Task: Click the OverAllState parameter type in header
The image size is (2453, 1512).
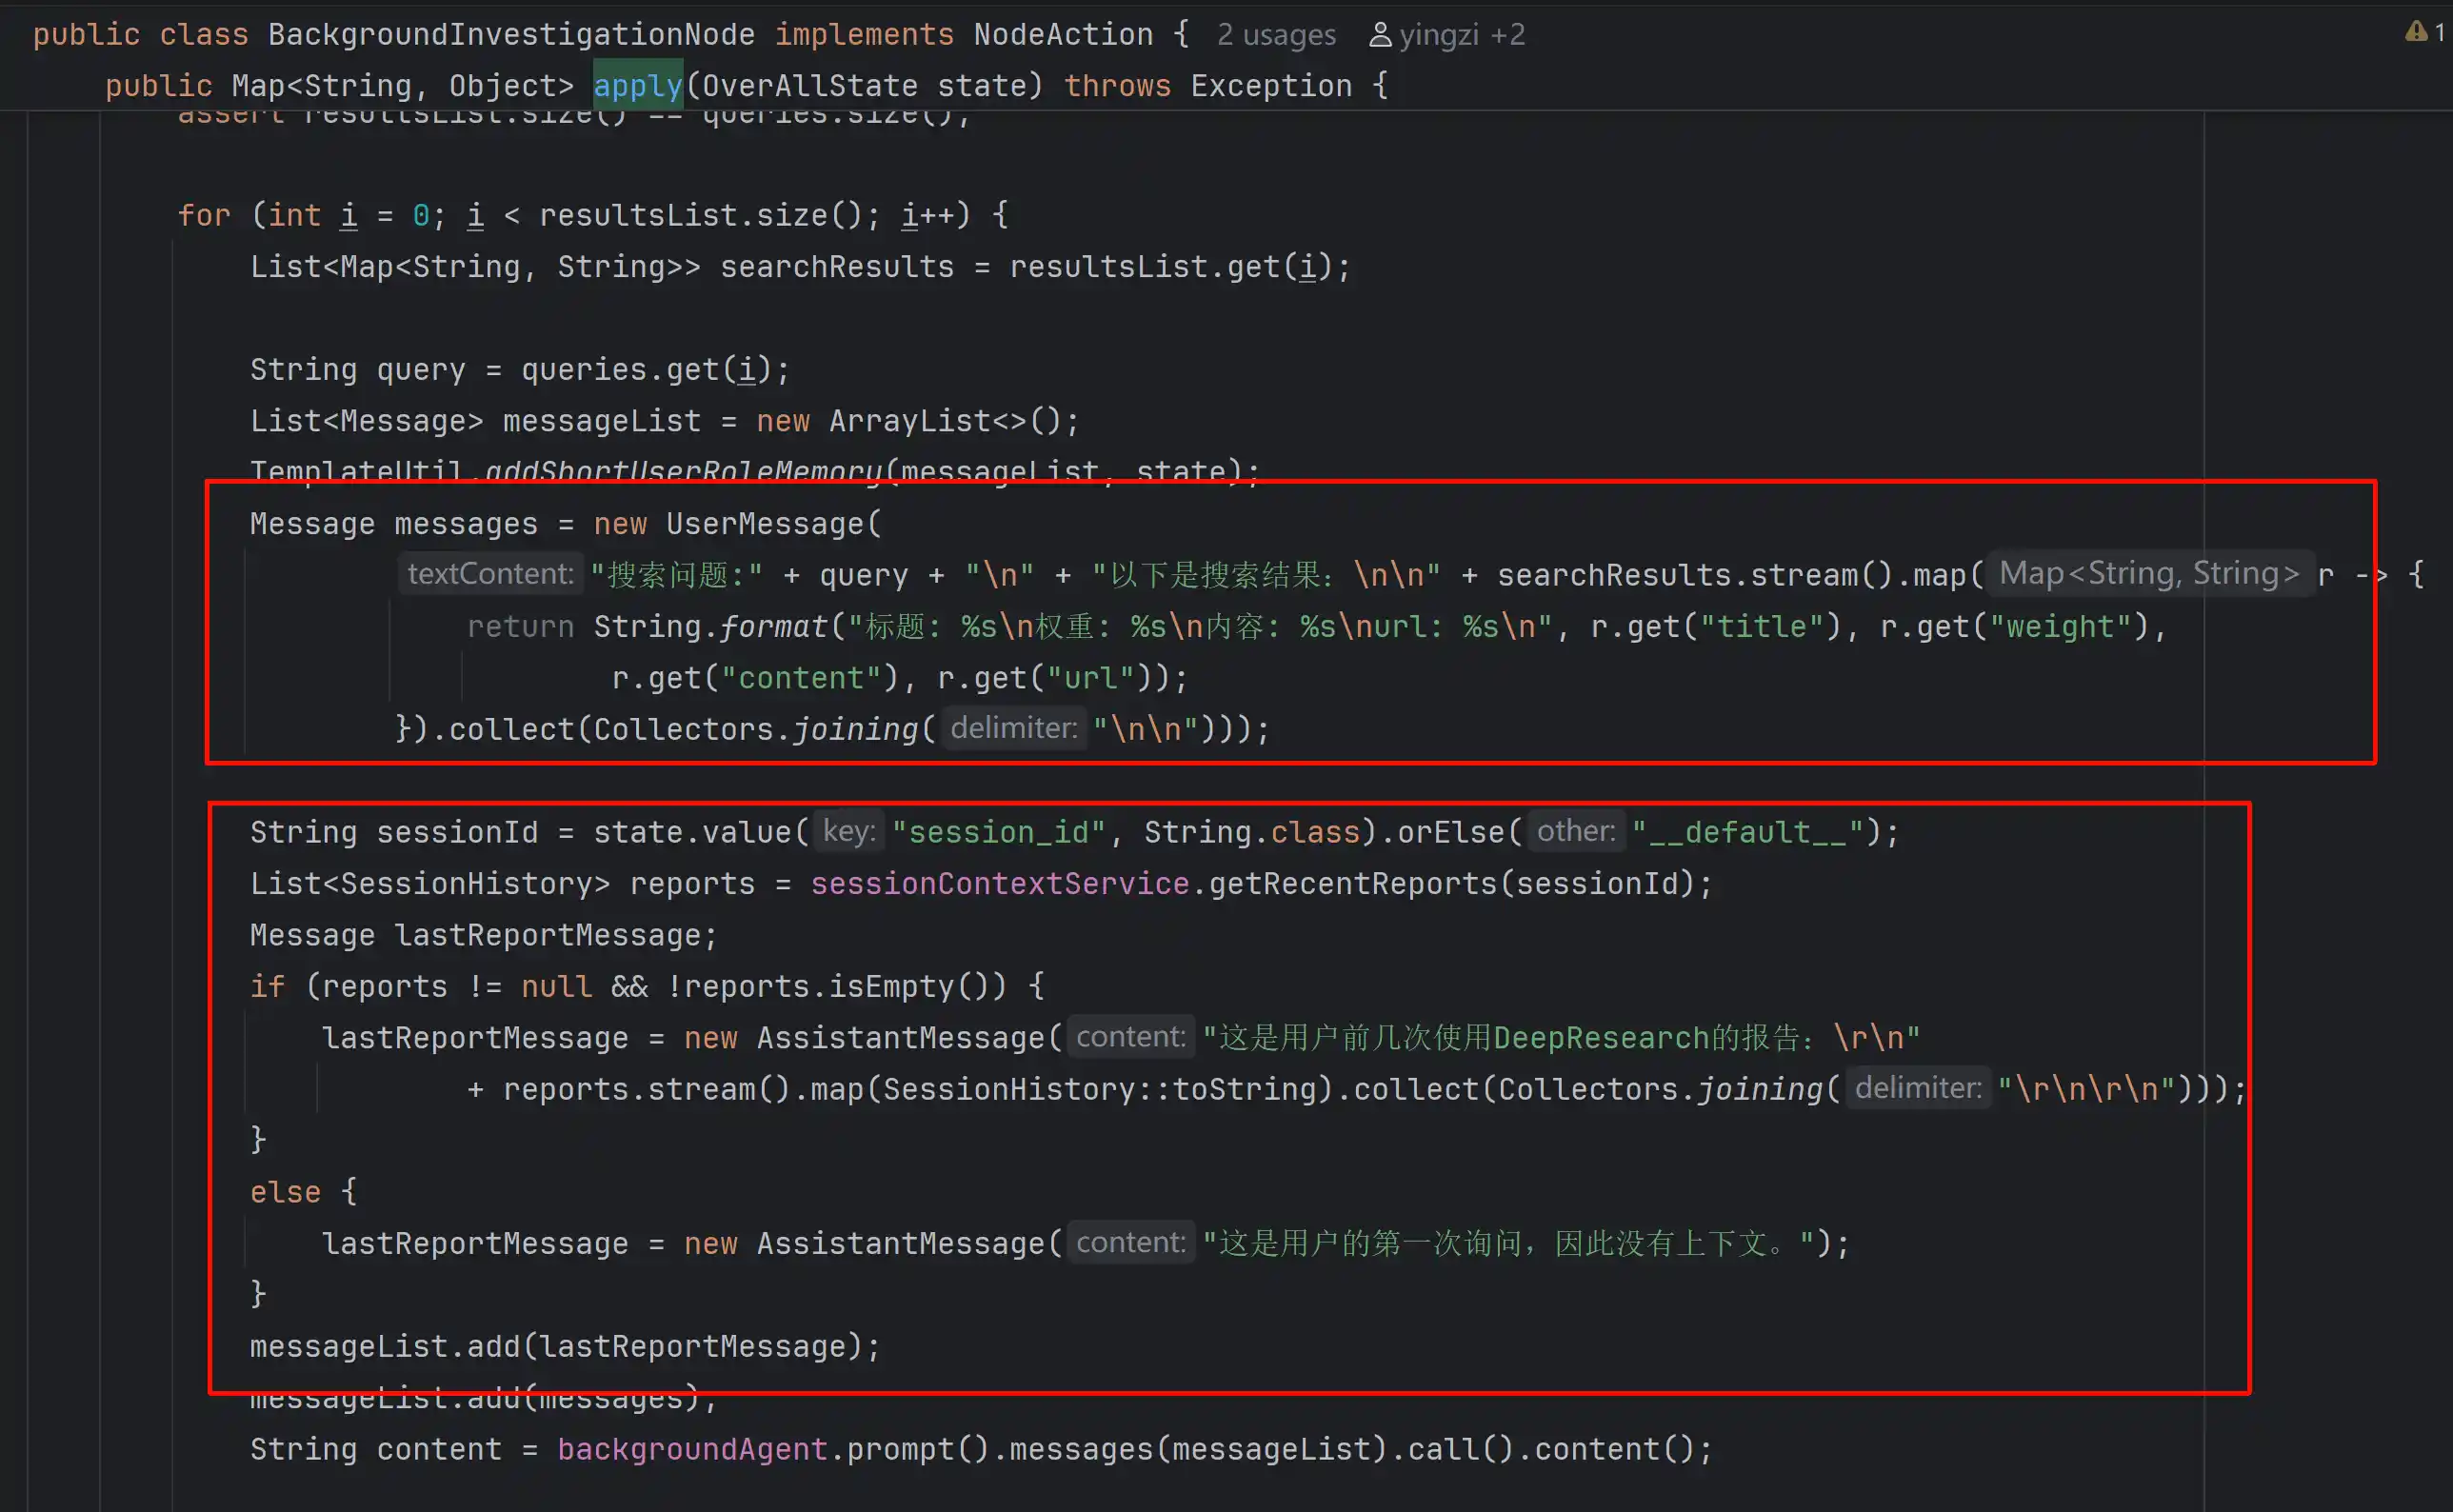Action: pos(810,86)
